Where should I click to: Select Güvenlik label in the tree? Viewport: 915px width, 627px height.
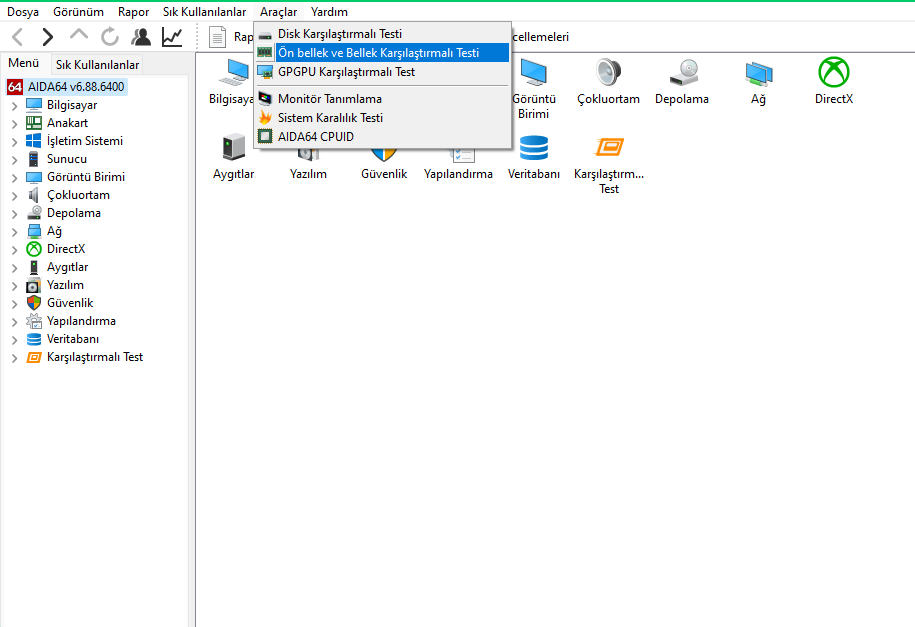[70, 302]
